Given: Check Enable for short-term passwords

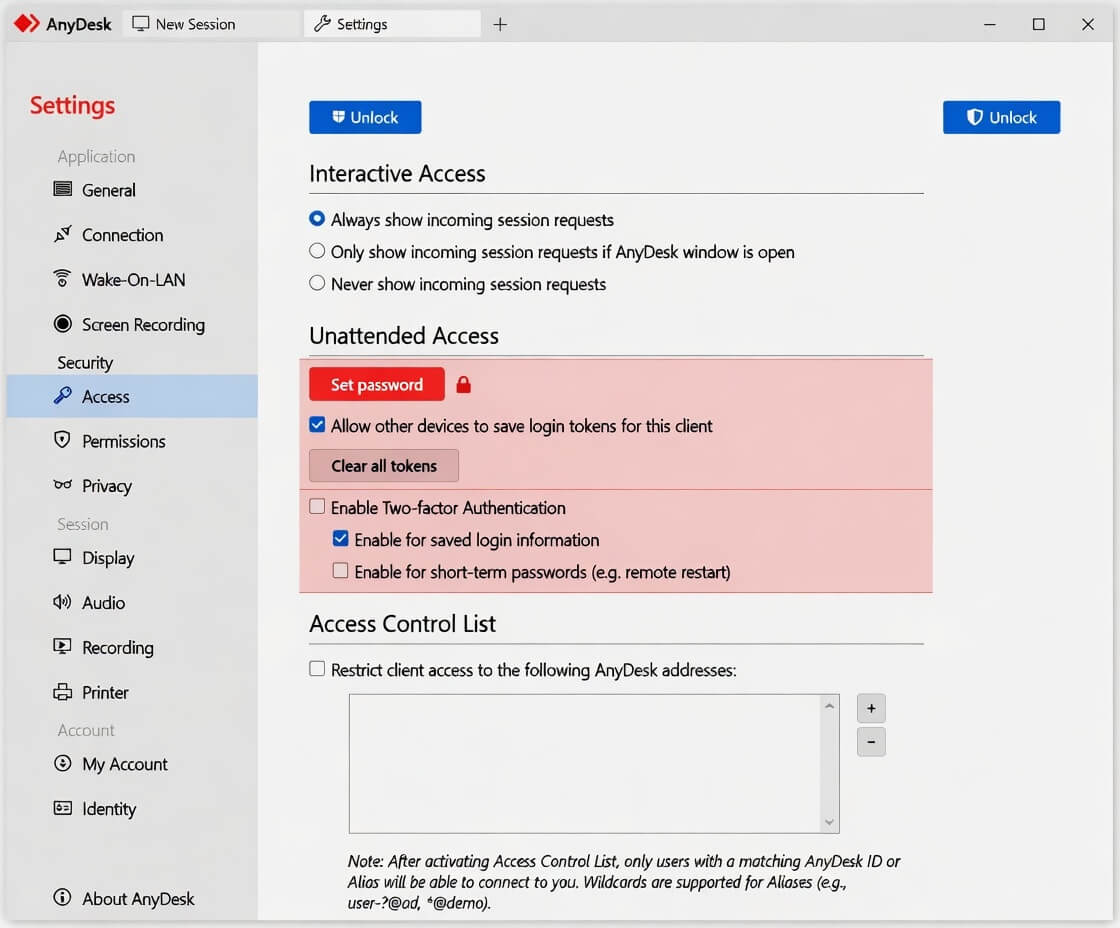Looking at the screenshot, I should coord(341,571).
